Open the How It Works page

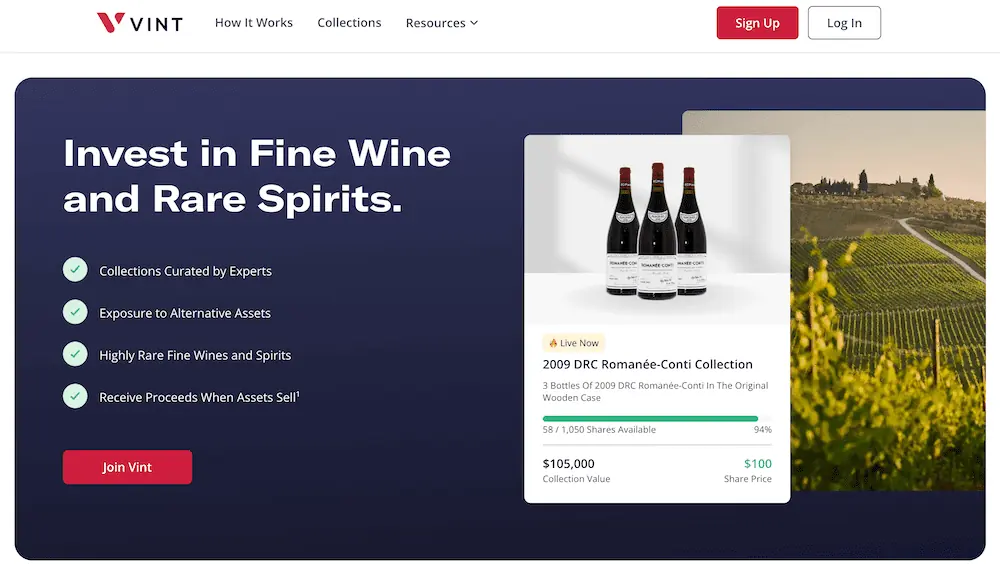pos(254,23)
